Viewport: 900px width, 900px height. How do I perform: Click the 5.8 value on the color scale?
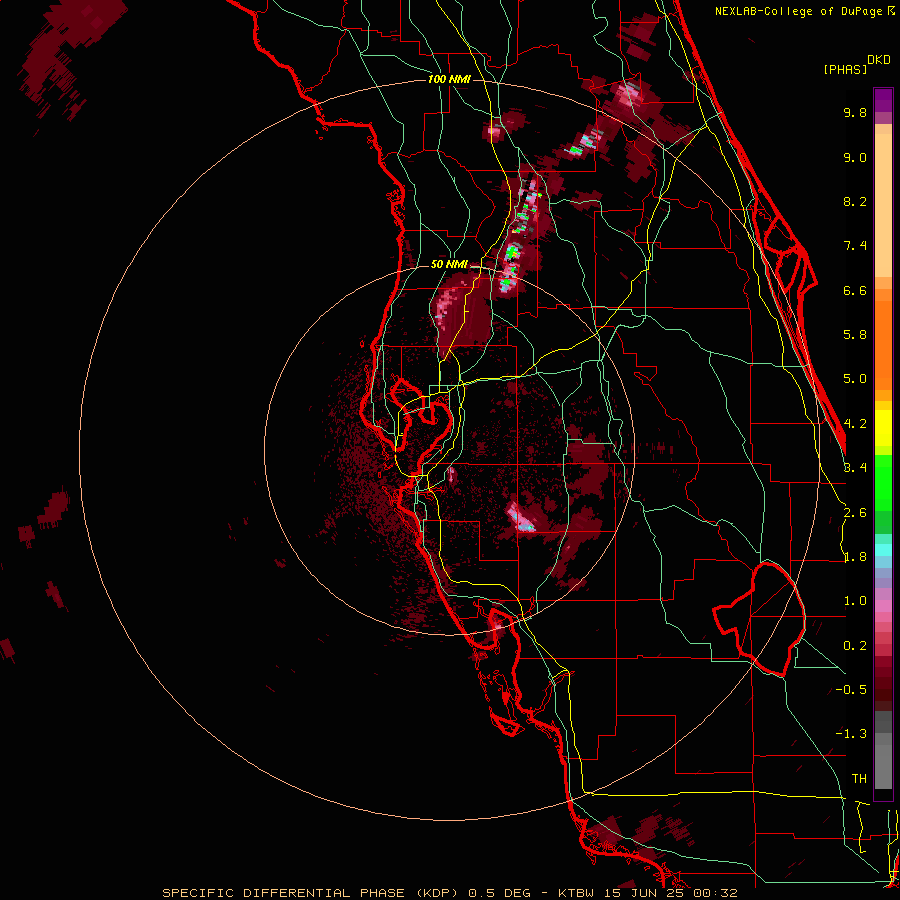pos(855,335)
